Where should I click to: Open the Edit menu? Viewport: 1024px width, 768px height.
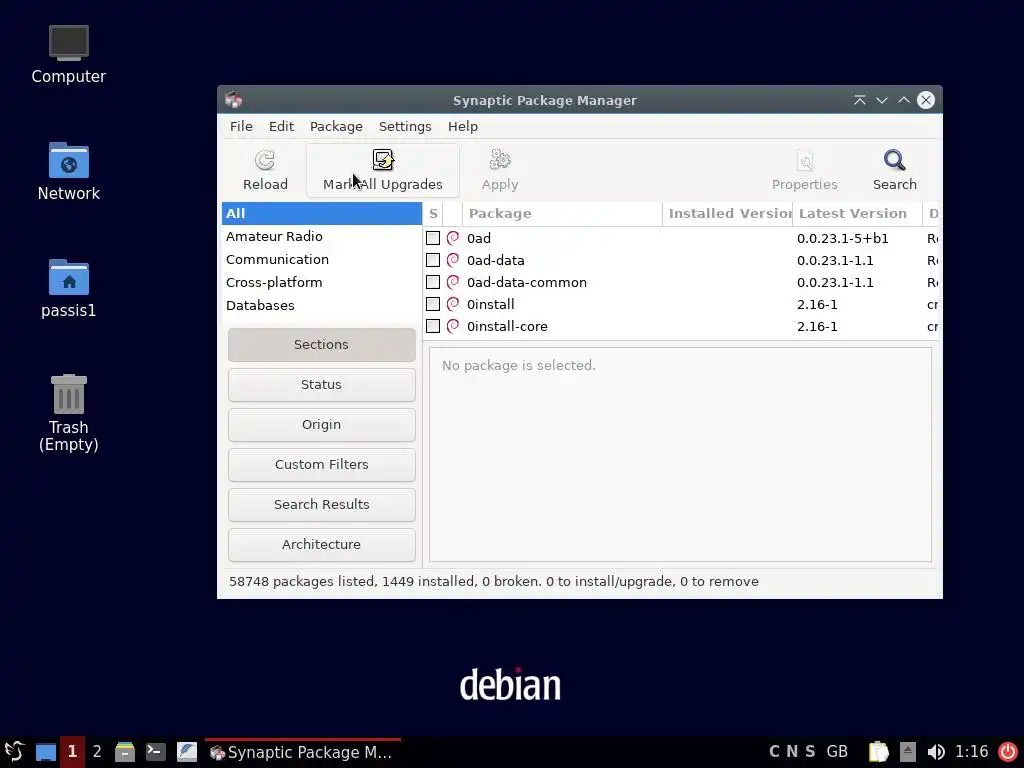pyautogui.click(x=281, y=126)
